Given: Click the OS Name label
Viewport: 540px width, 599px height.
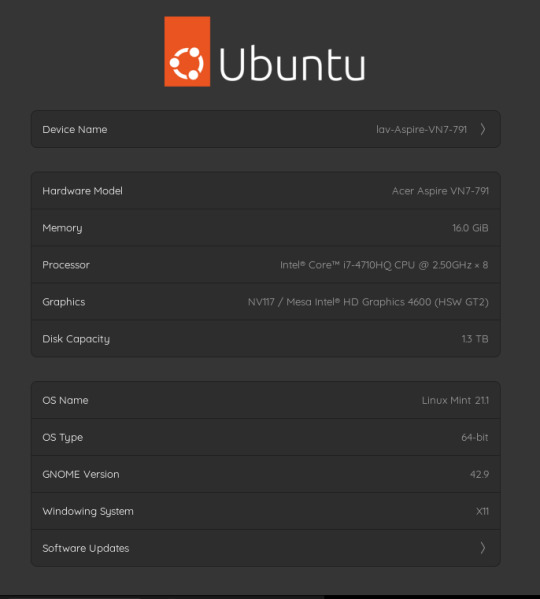Looking at the screenshot, I should click(65, 400).
